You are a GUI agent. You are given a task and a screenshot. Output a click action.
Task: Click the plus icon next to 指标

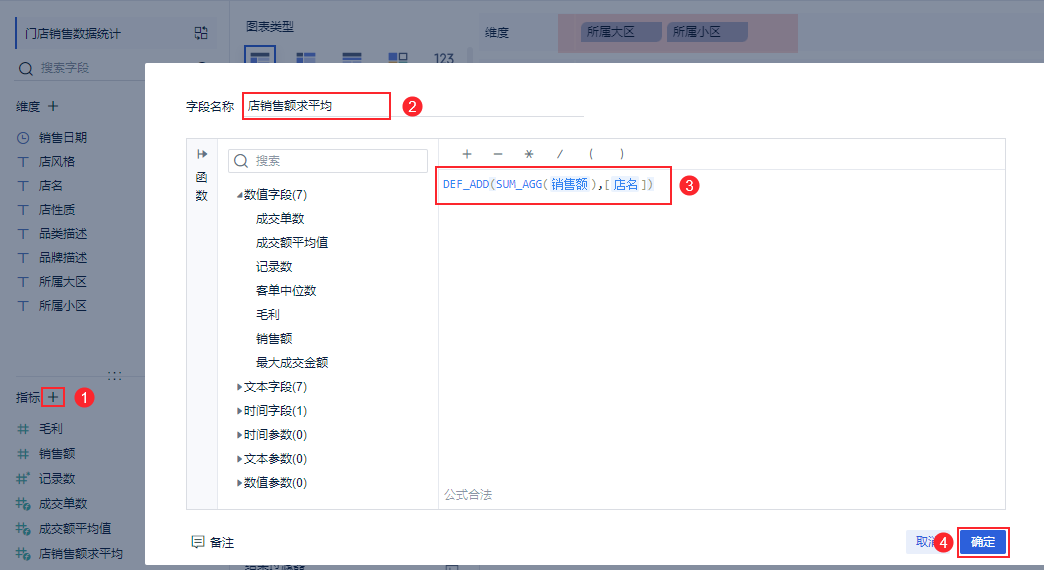[53, 398]
